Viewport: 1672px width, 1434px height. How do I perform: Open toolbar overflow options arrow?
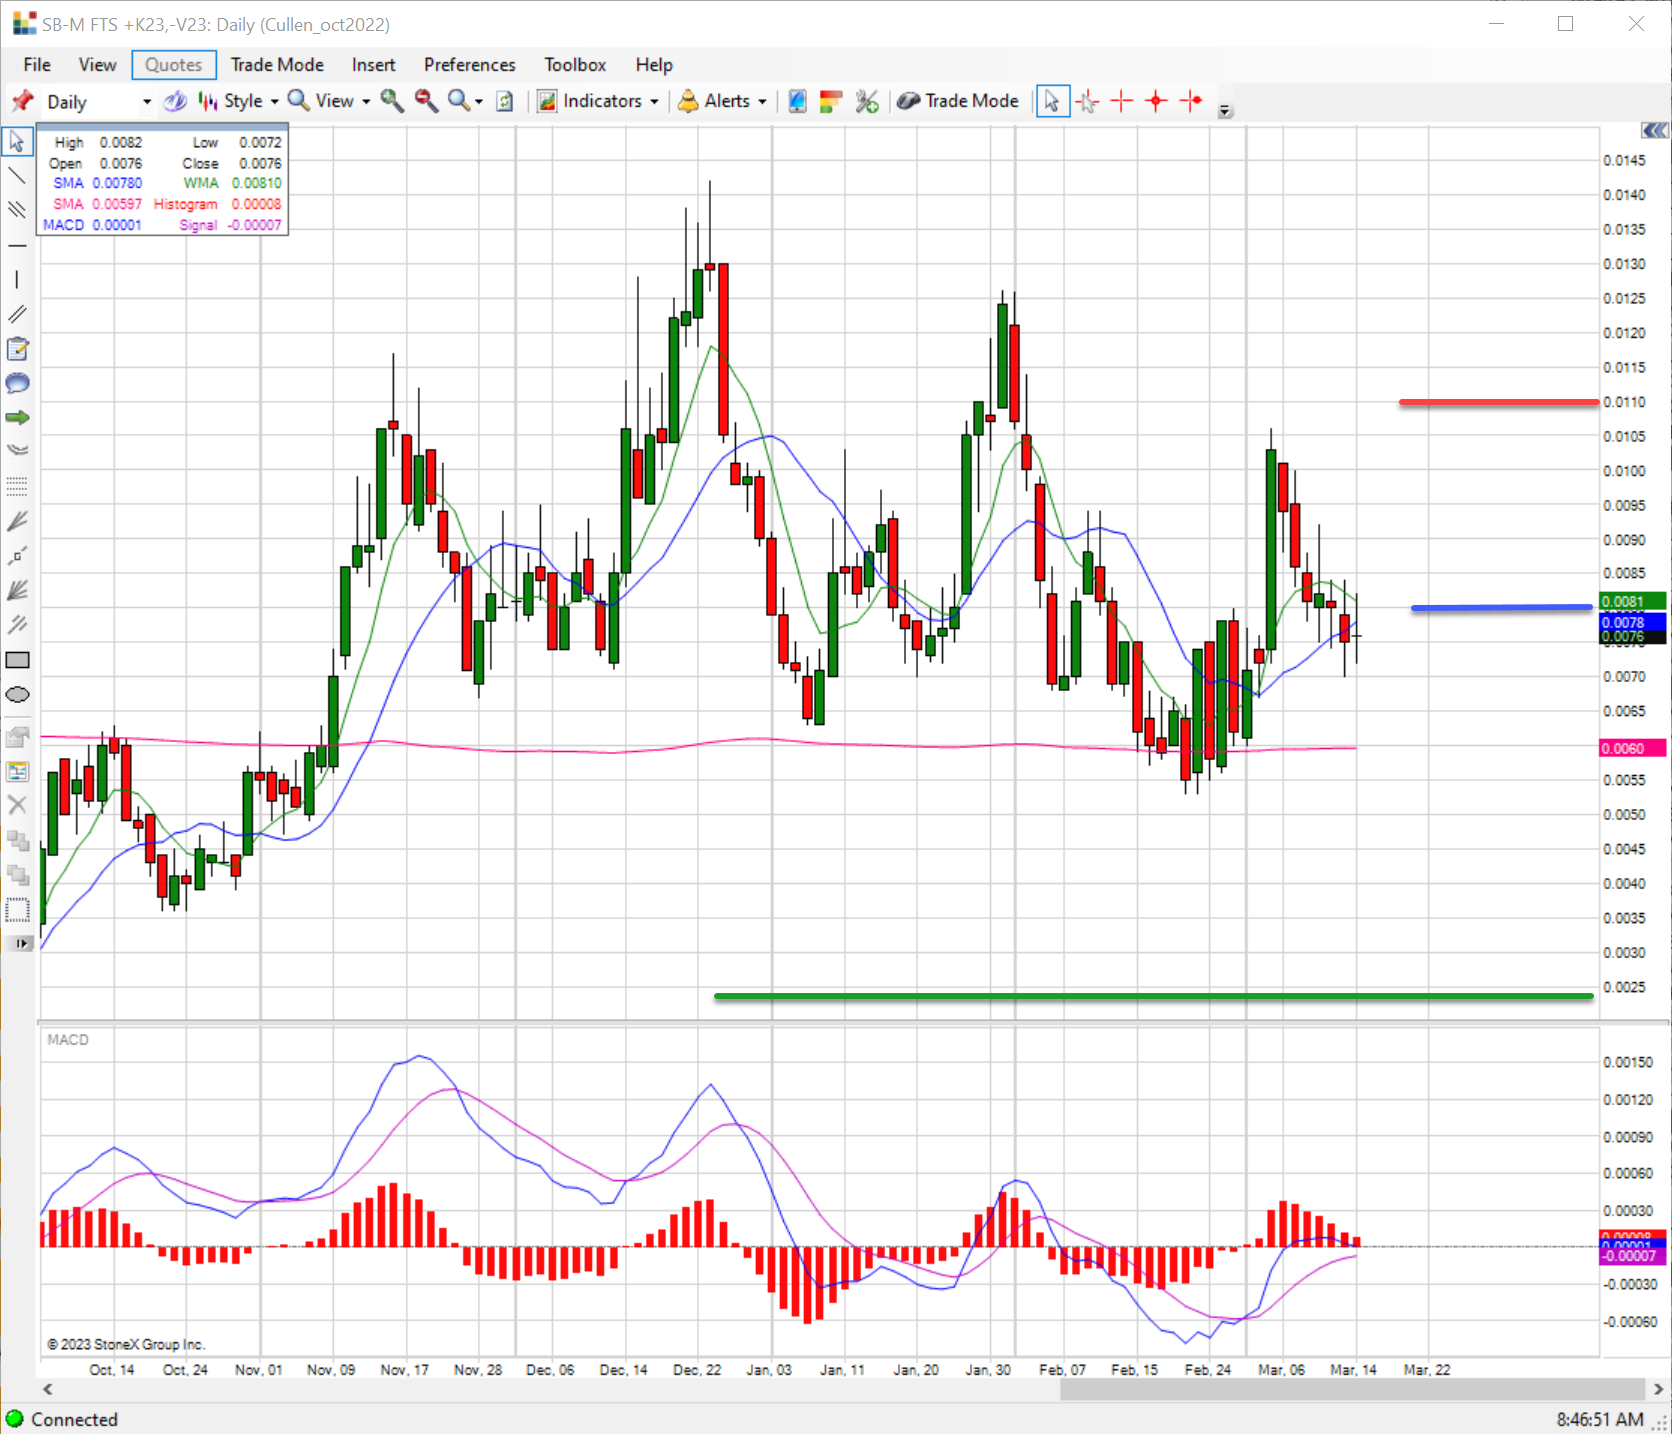(x=1225, y=111)
